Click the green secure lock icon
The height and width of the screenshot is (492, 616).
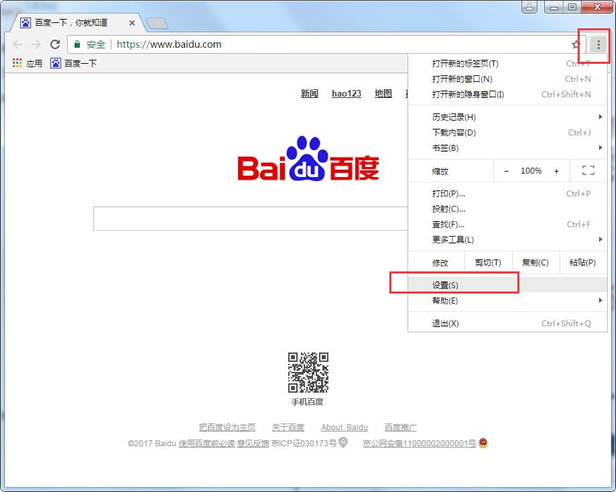[x=78, y=45]
